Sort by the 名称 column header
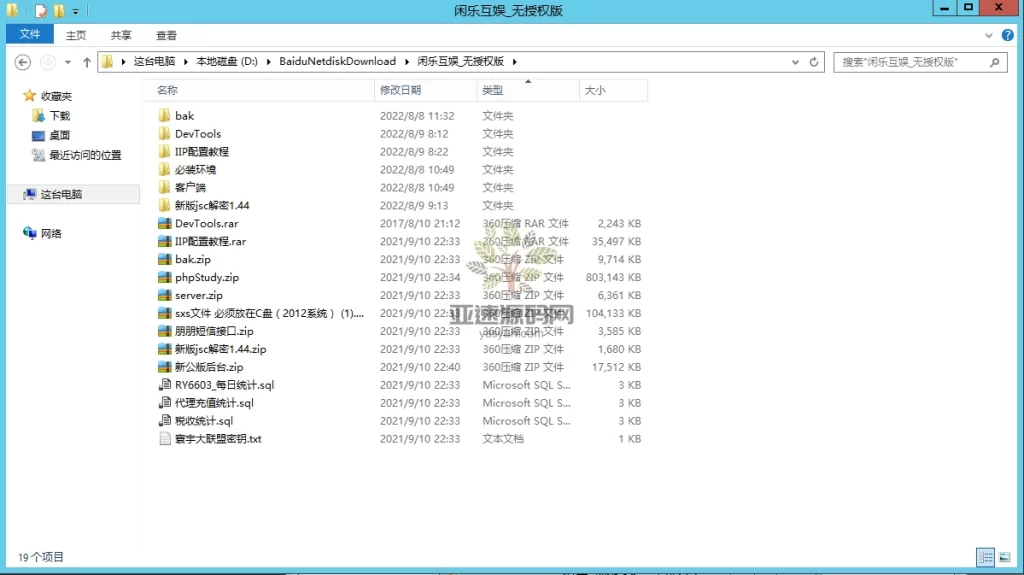The width and height of the screenshot is (1024, 575). 259,90
